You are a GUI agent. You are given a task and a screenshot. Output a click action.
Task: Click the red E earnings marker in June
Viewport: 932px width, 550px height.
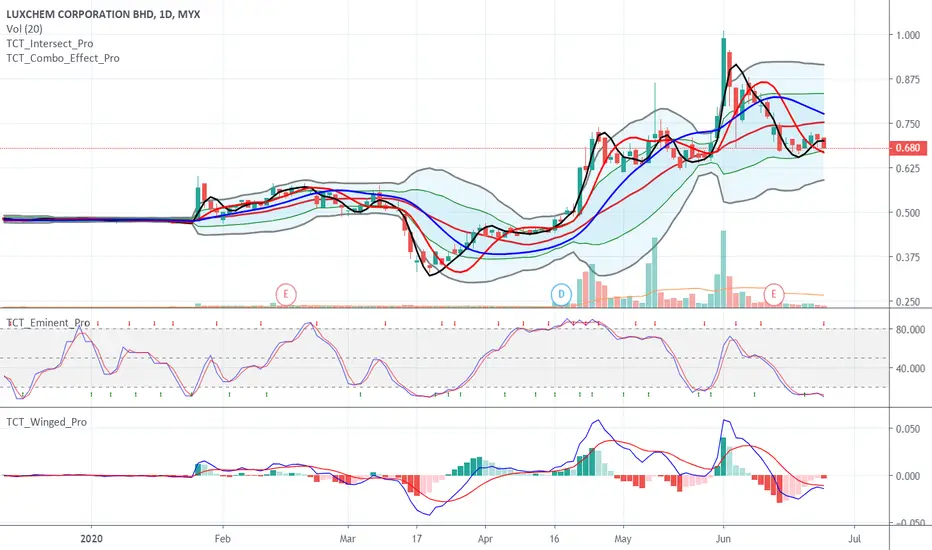click(774, 294)
